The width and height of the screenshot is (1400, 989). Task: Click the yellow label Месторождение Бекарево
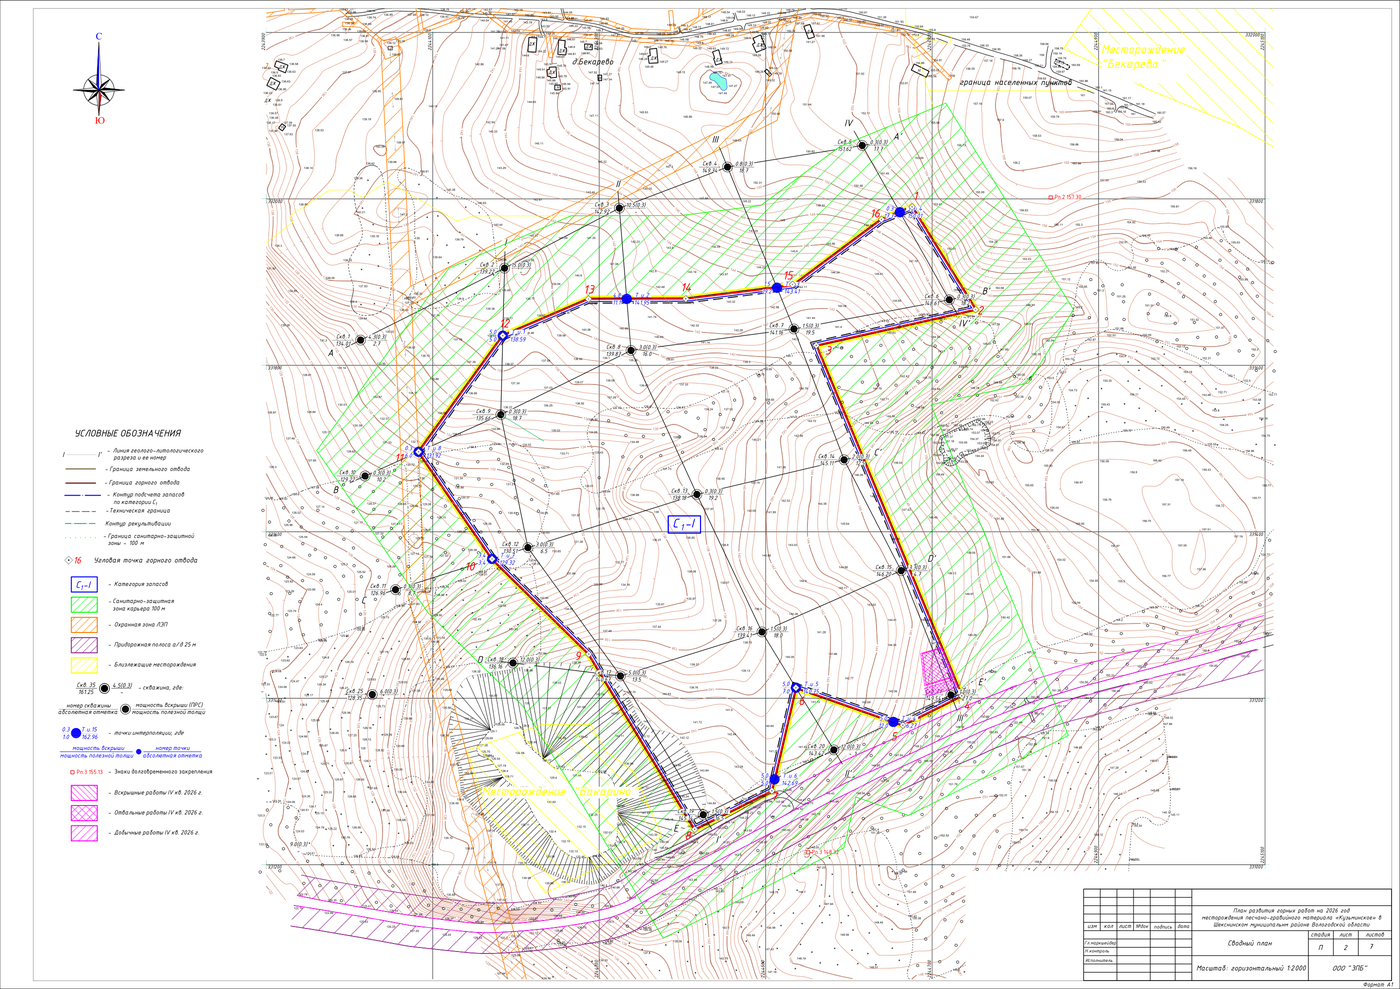tap(1145, 56)
